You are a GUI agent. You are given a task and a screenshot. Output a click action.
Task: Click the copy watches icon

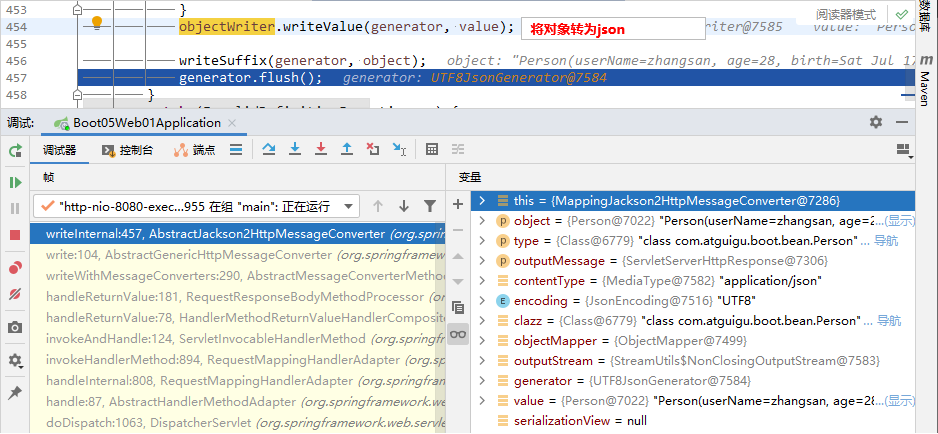tap(458, 308)
